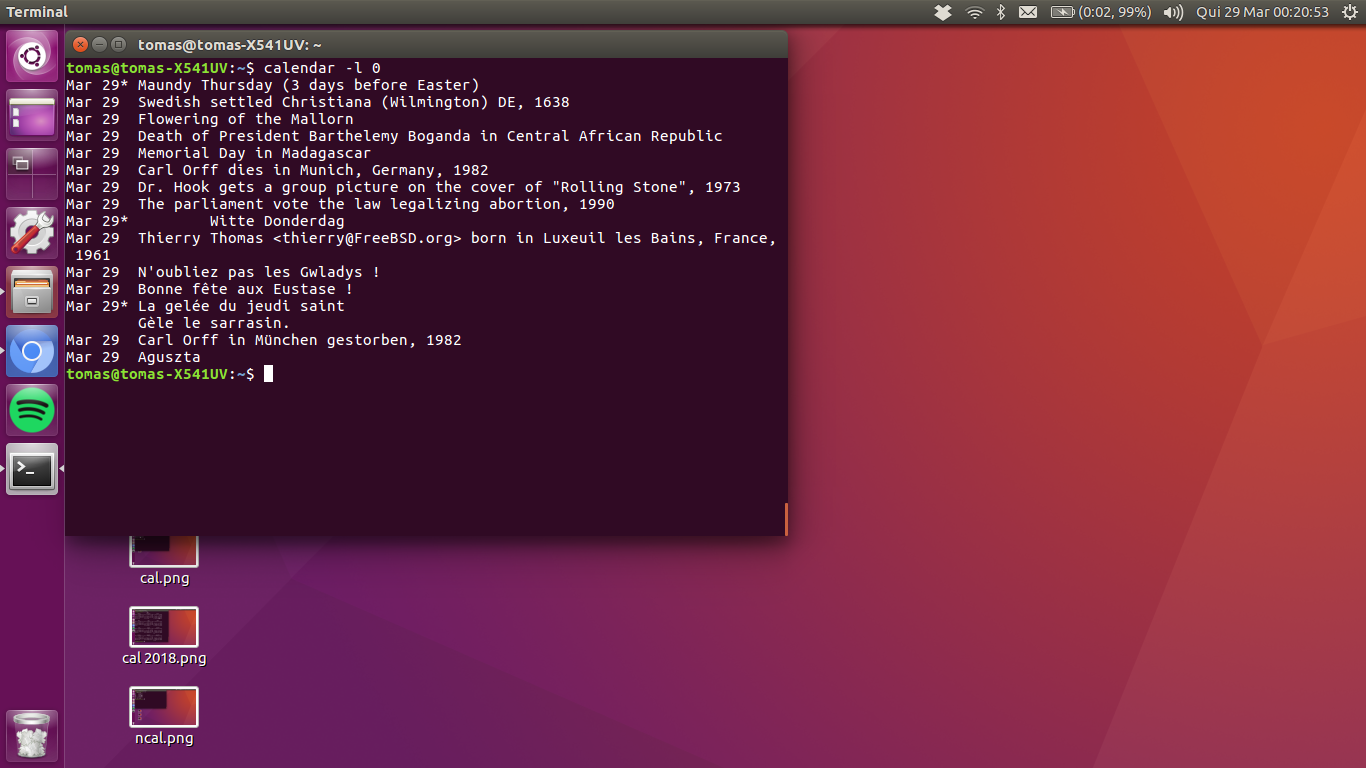1366x768 pixels.
Task: Open the battery status menu showing 99%
Action: [1100, 12]
